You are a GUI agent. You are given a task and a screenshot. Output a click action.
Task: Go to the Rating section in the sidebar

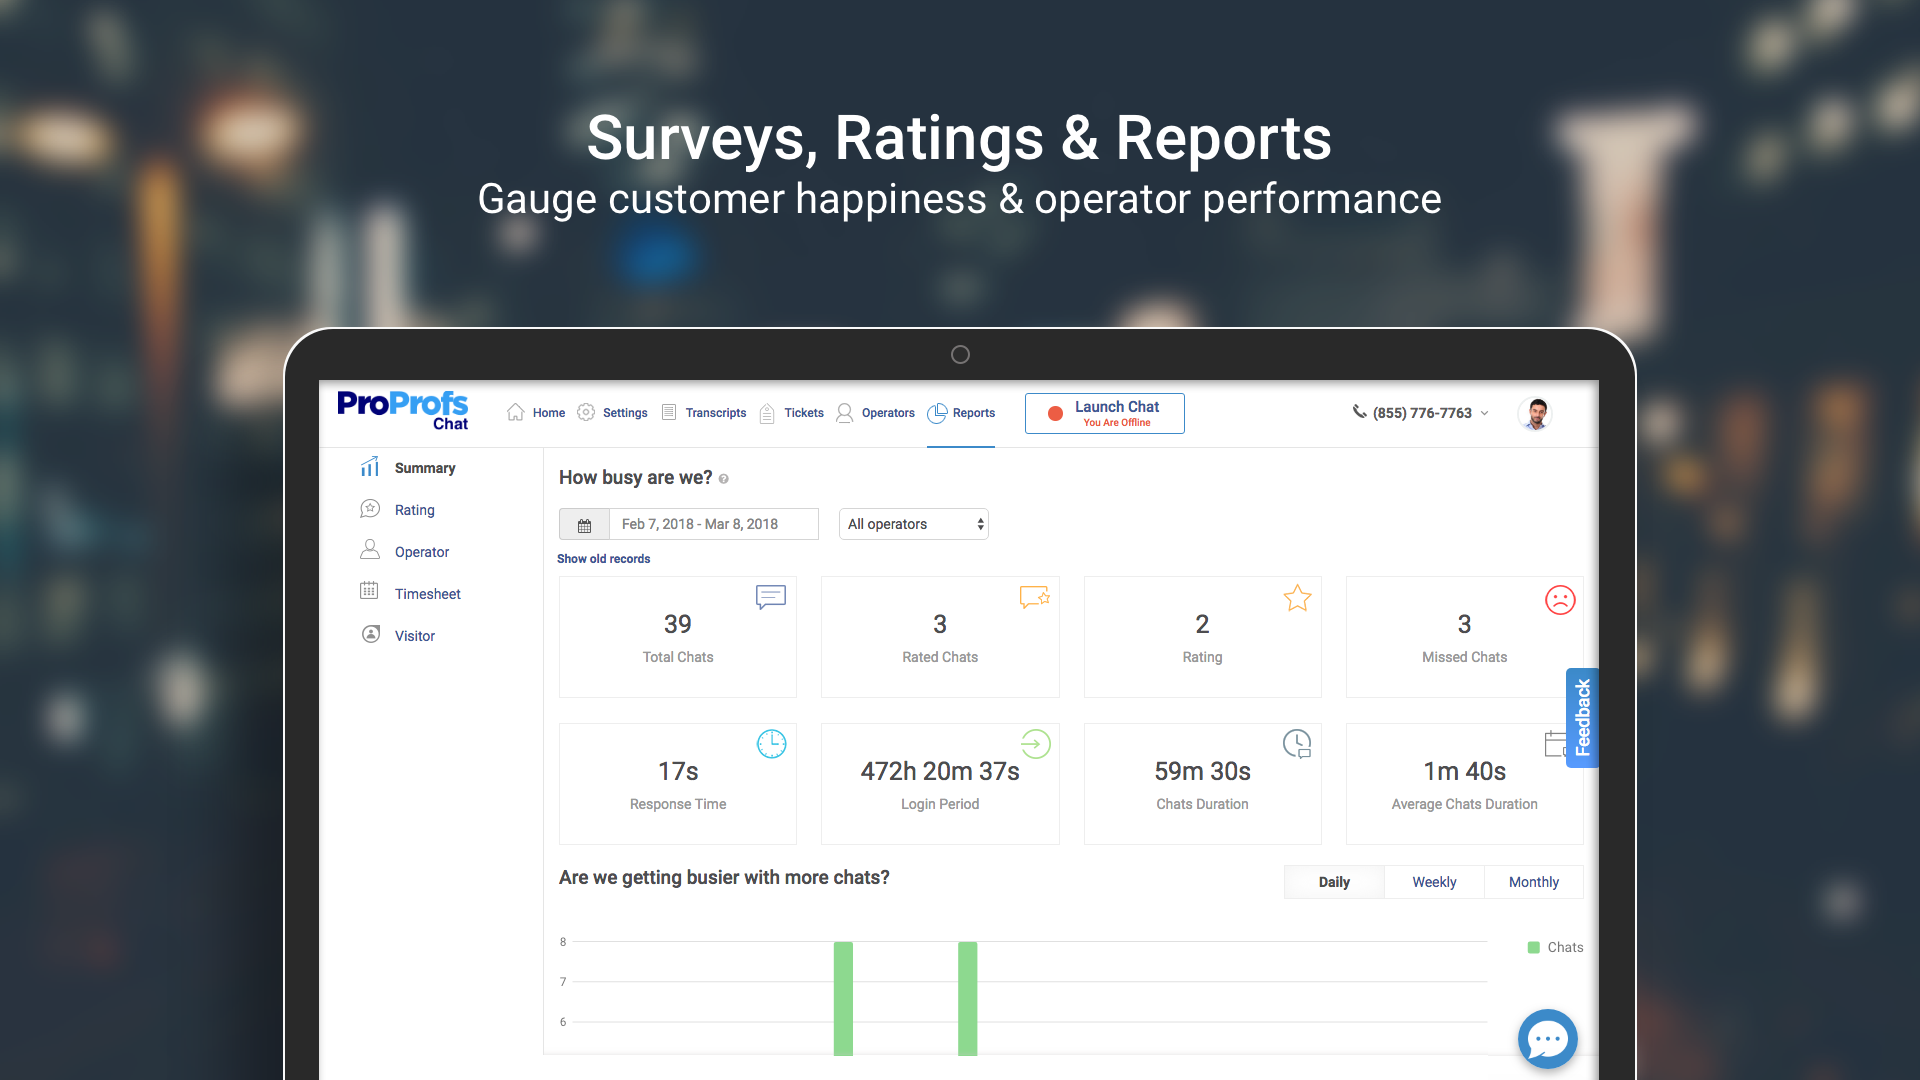tap(414, 509)
